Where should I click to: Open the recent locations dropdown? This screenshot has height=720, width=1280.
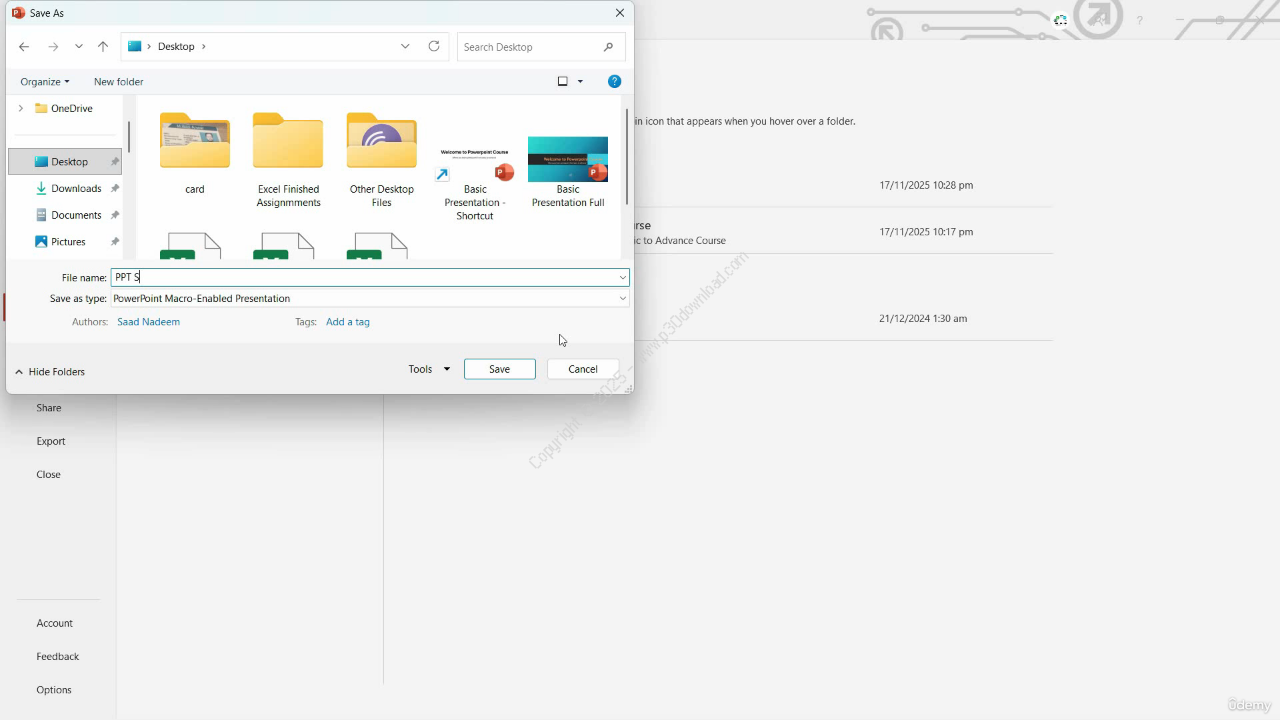click(79, 47)
